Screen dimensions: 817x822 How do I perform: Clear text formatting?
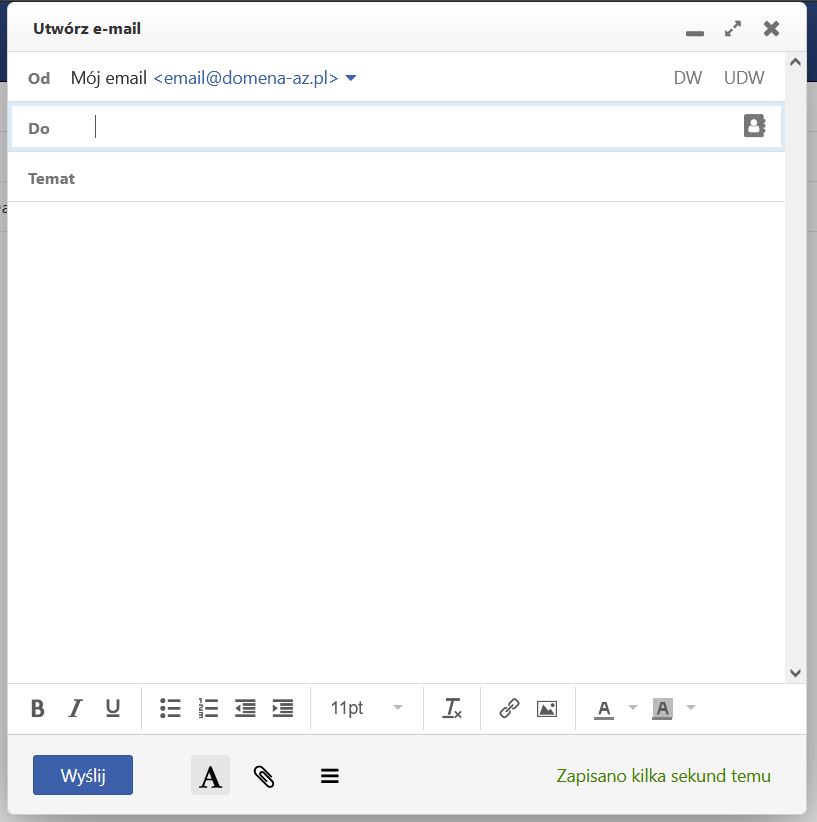point(452,708)
